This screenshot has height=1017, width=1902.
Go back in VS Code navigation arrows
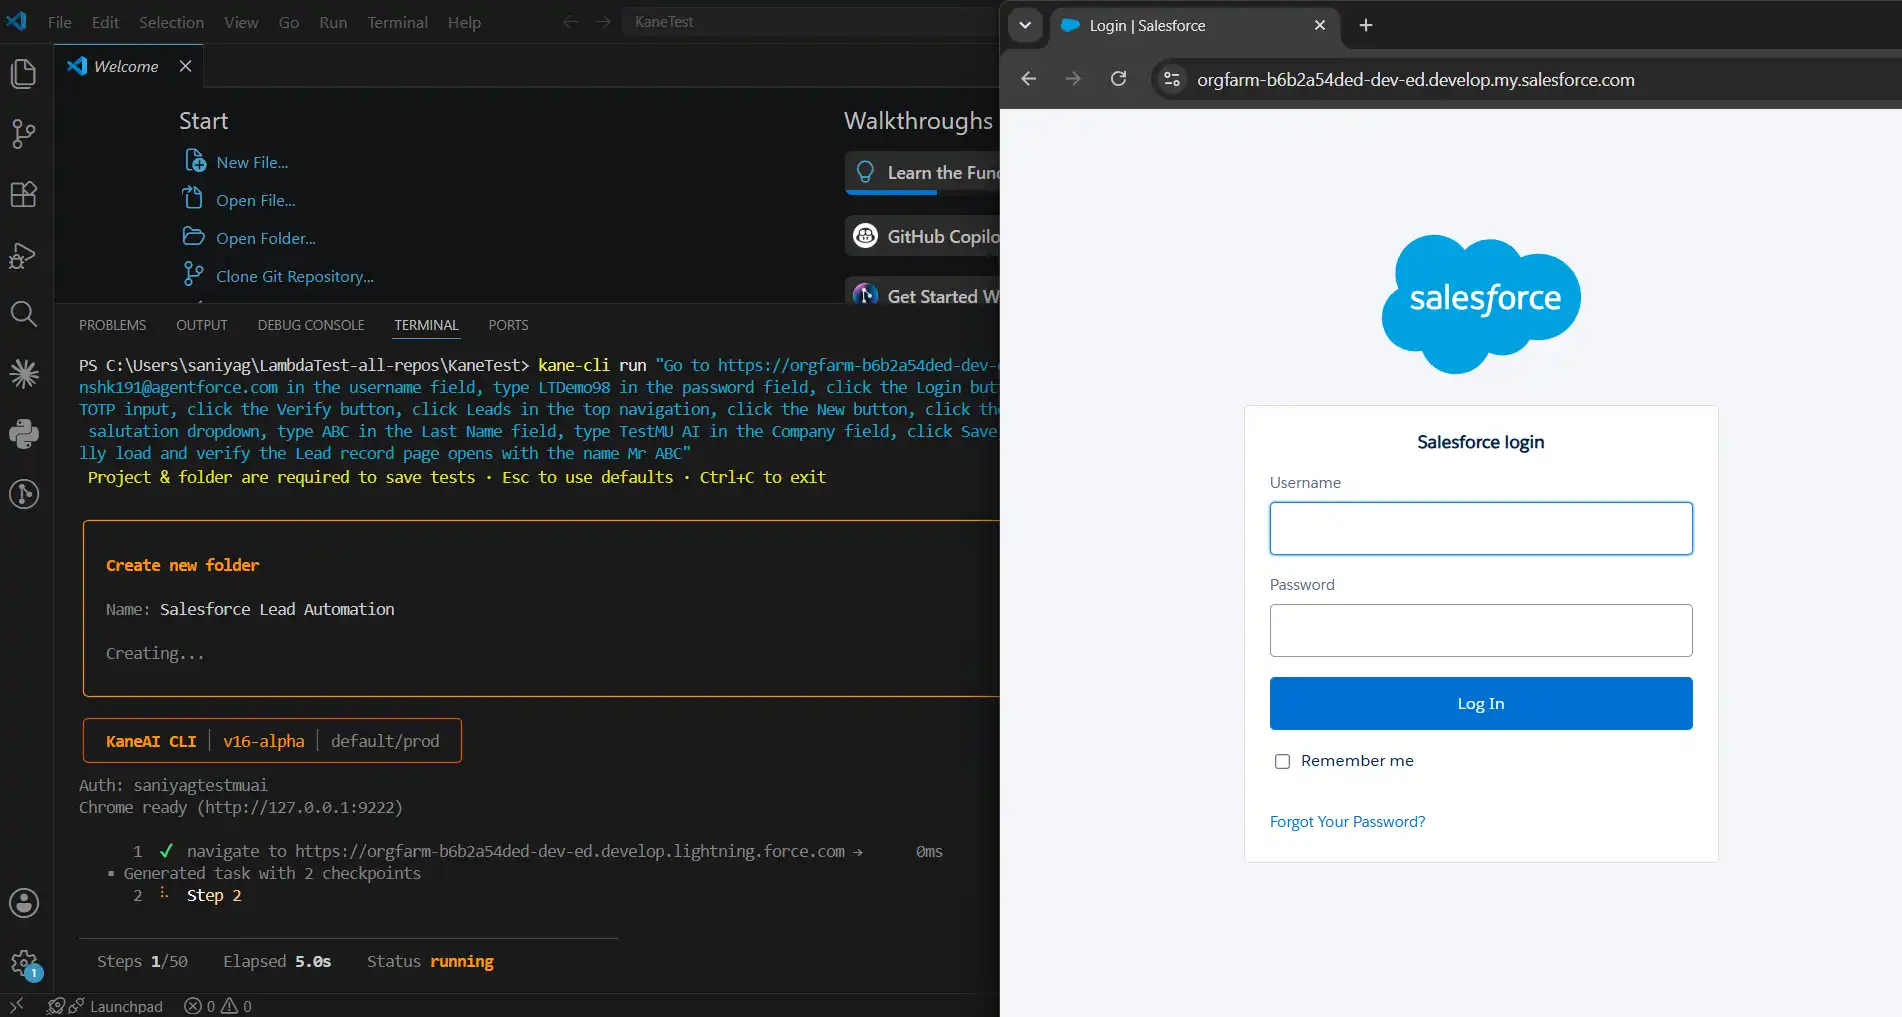[570, 21]
